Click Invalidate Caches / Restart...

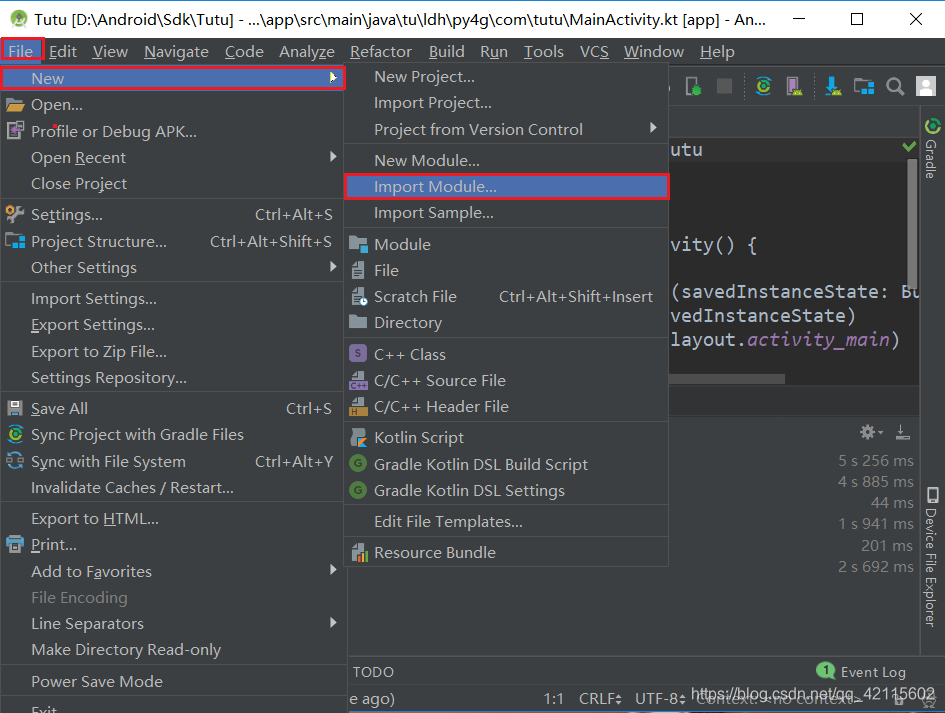click(x=172, y=488)
